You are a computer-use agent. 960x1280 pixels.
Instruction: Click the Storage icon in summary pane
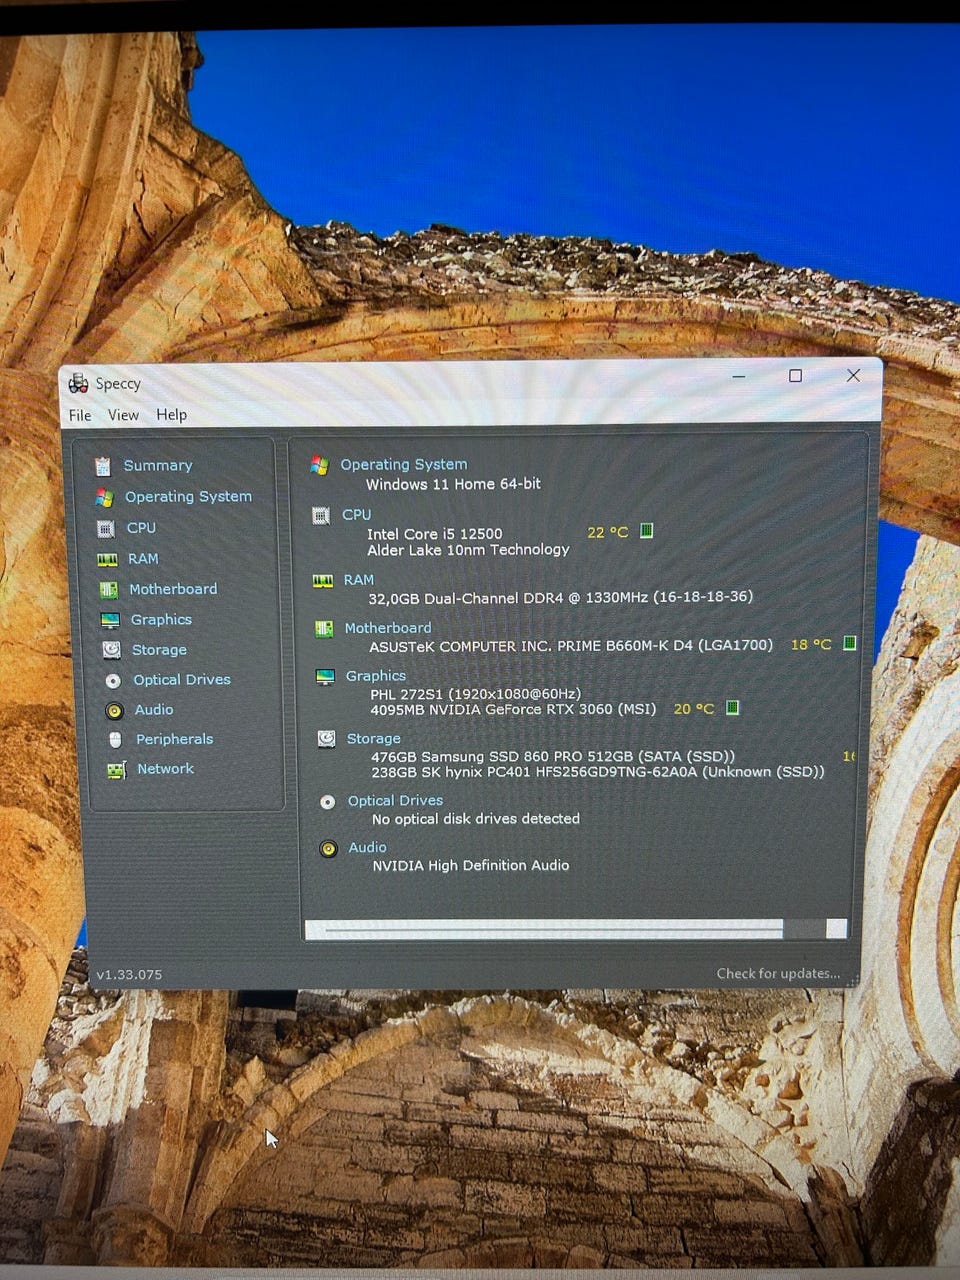[x=326, y=739]
